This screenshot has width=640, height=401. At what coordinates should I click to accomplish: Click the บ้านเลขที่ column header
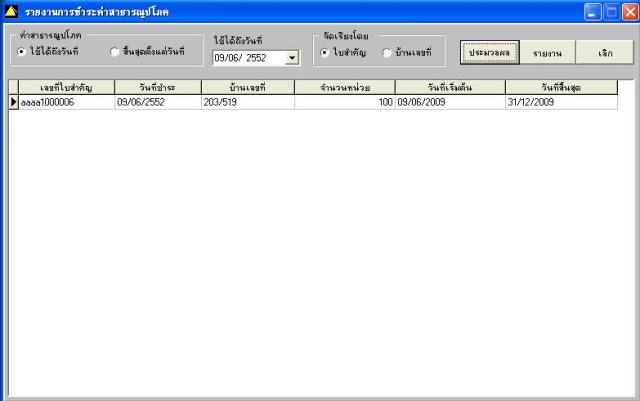click(248, 87)
